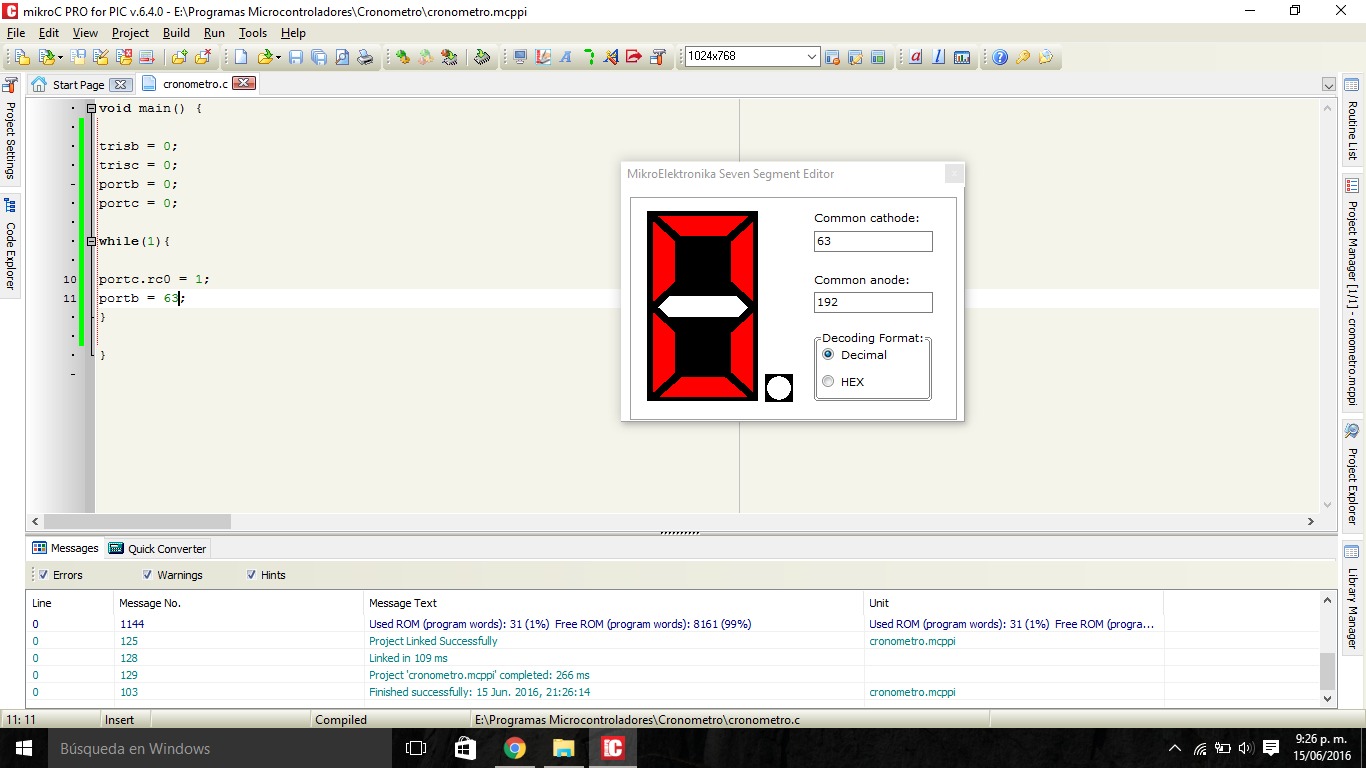Click the New Project toolbar icon
1366x768 pixels.
coord(22,57)
